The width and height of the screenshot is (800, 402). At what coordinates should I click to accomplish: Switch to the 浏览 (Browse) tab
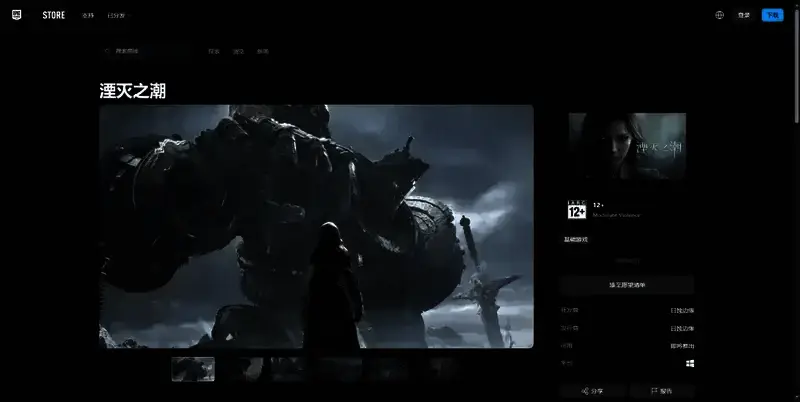[238, 51]
